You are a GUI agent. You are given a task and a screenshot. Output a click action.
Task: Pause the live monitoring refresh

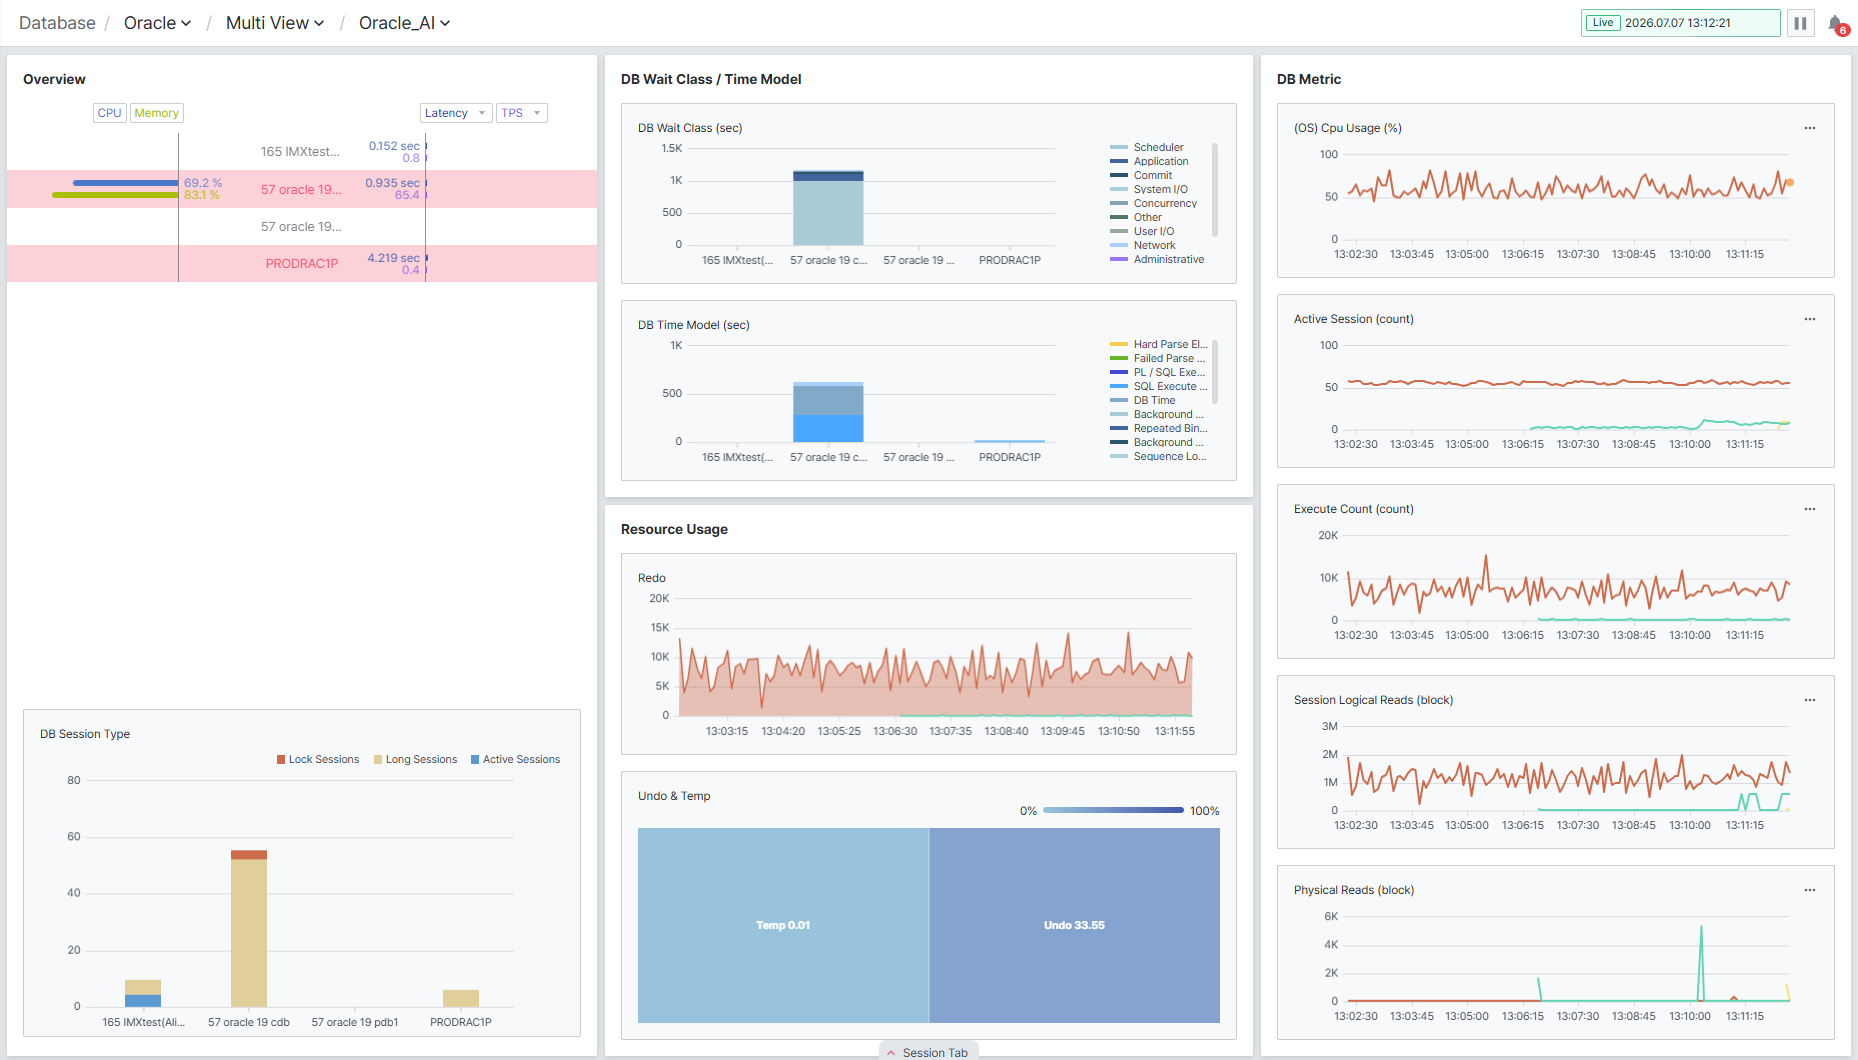(1800, 23)
